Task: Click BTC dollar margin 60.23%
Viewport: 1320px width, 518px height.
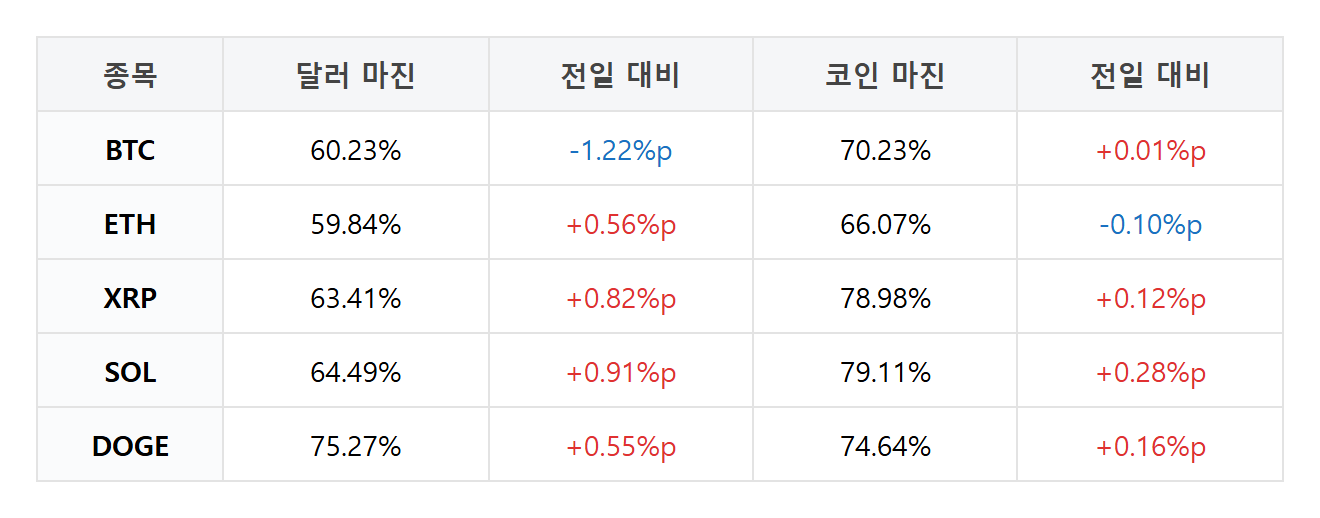Action: (x=356, y=151)
